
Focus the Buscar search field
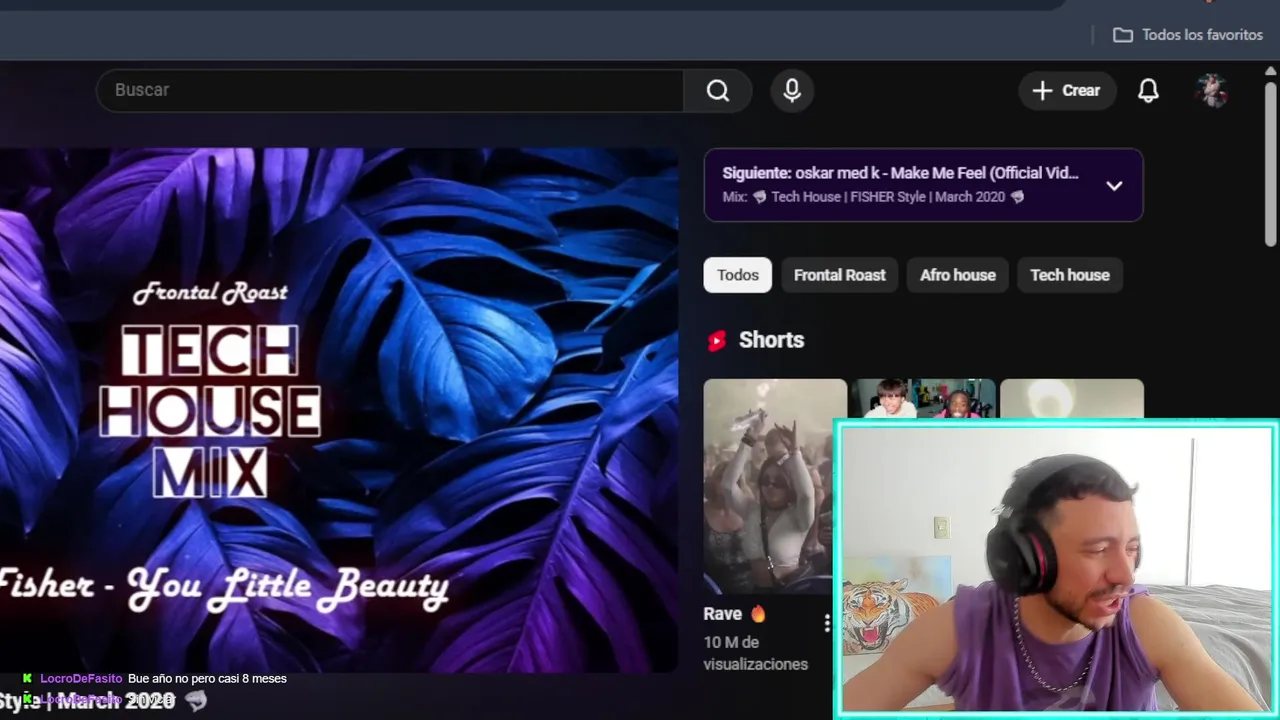click(390, 90)
